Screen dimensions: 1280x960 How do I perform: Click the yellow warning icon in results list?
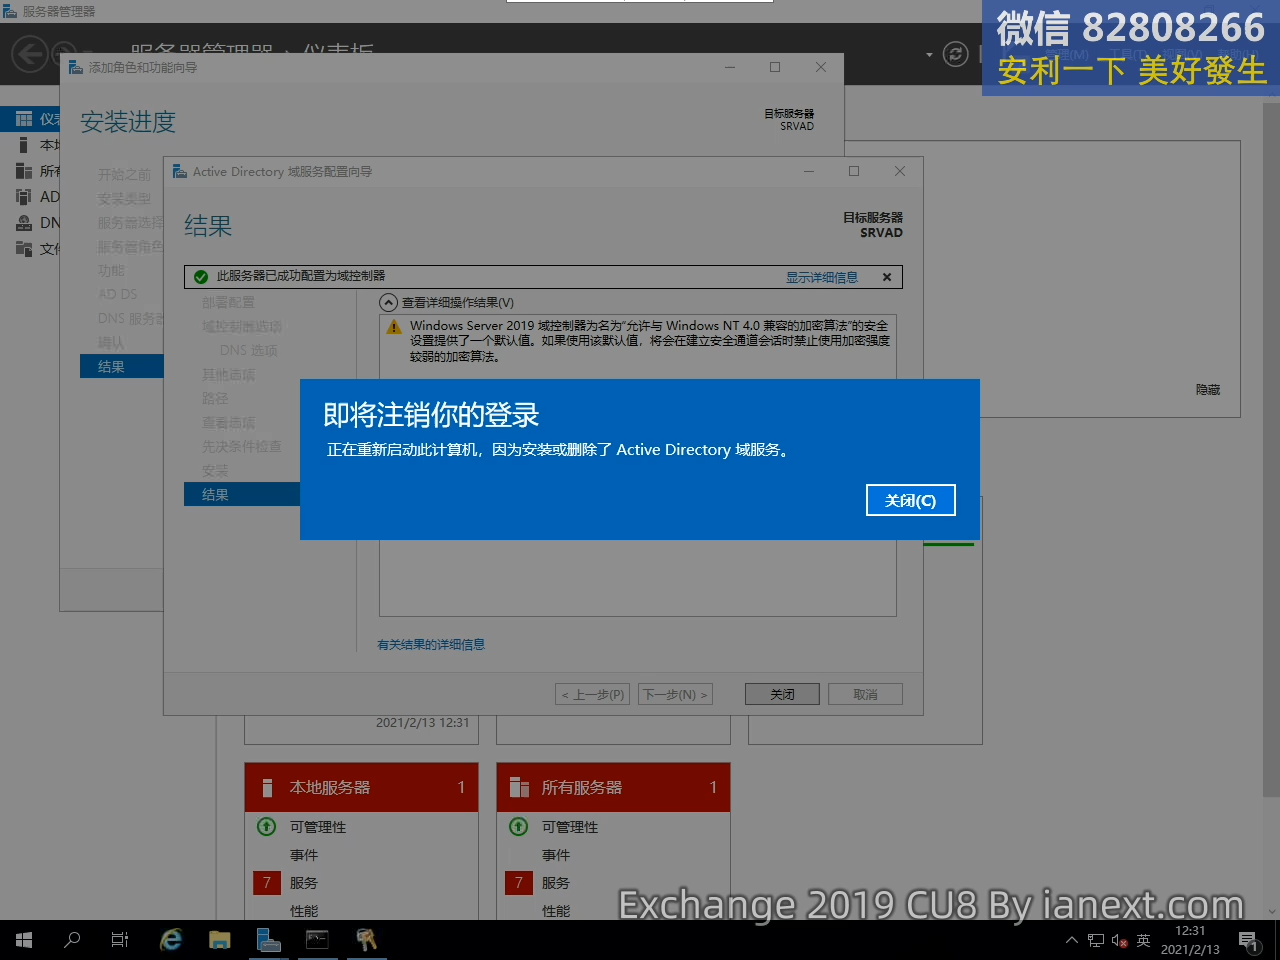394,327
